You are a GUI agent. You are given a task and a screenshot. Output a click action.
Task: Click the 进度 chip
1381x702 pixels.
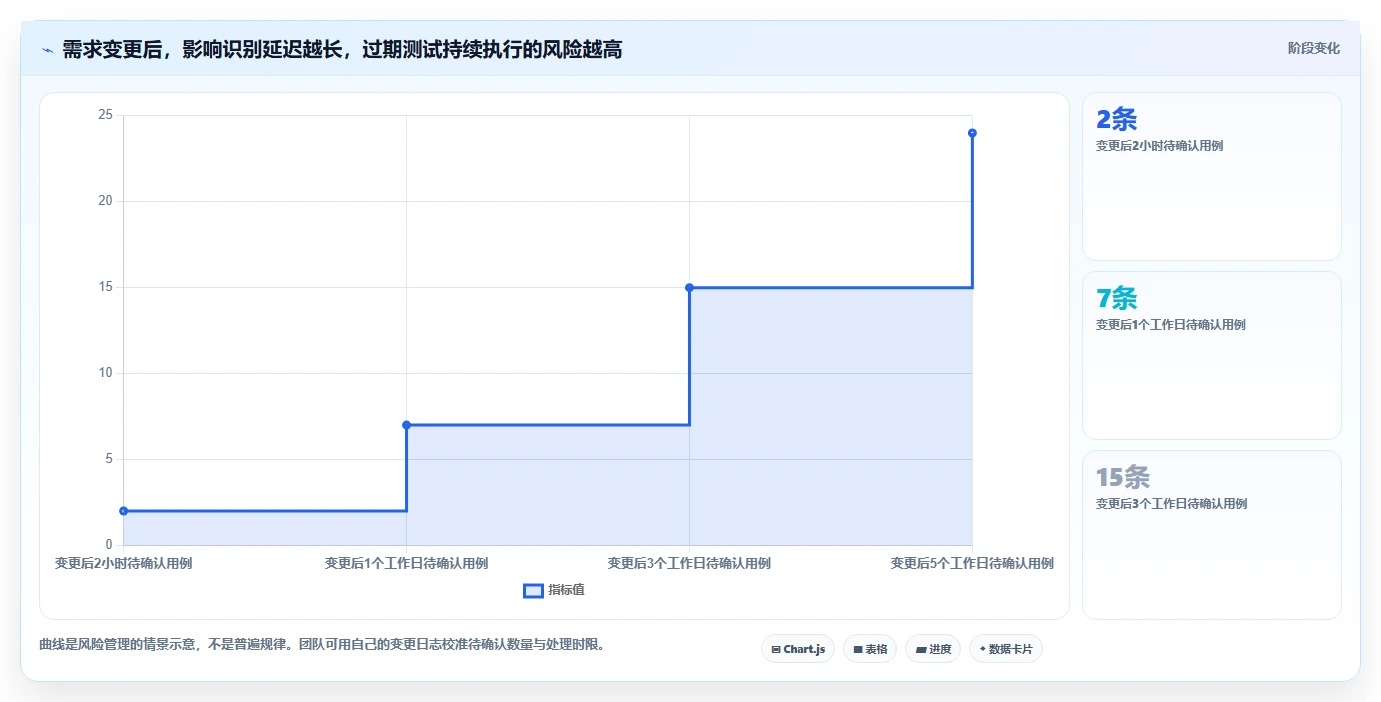(x=933, y=649)
